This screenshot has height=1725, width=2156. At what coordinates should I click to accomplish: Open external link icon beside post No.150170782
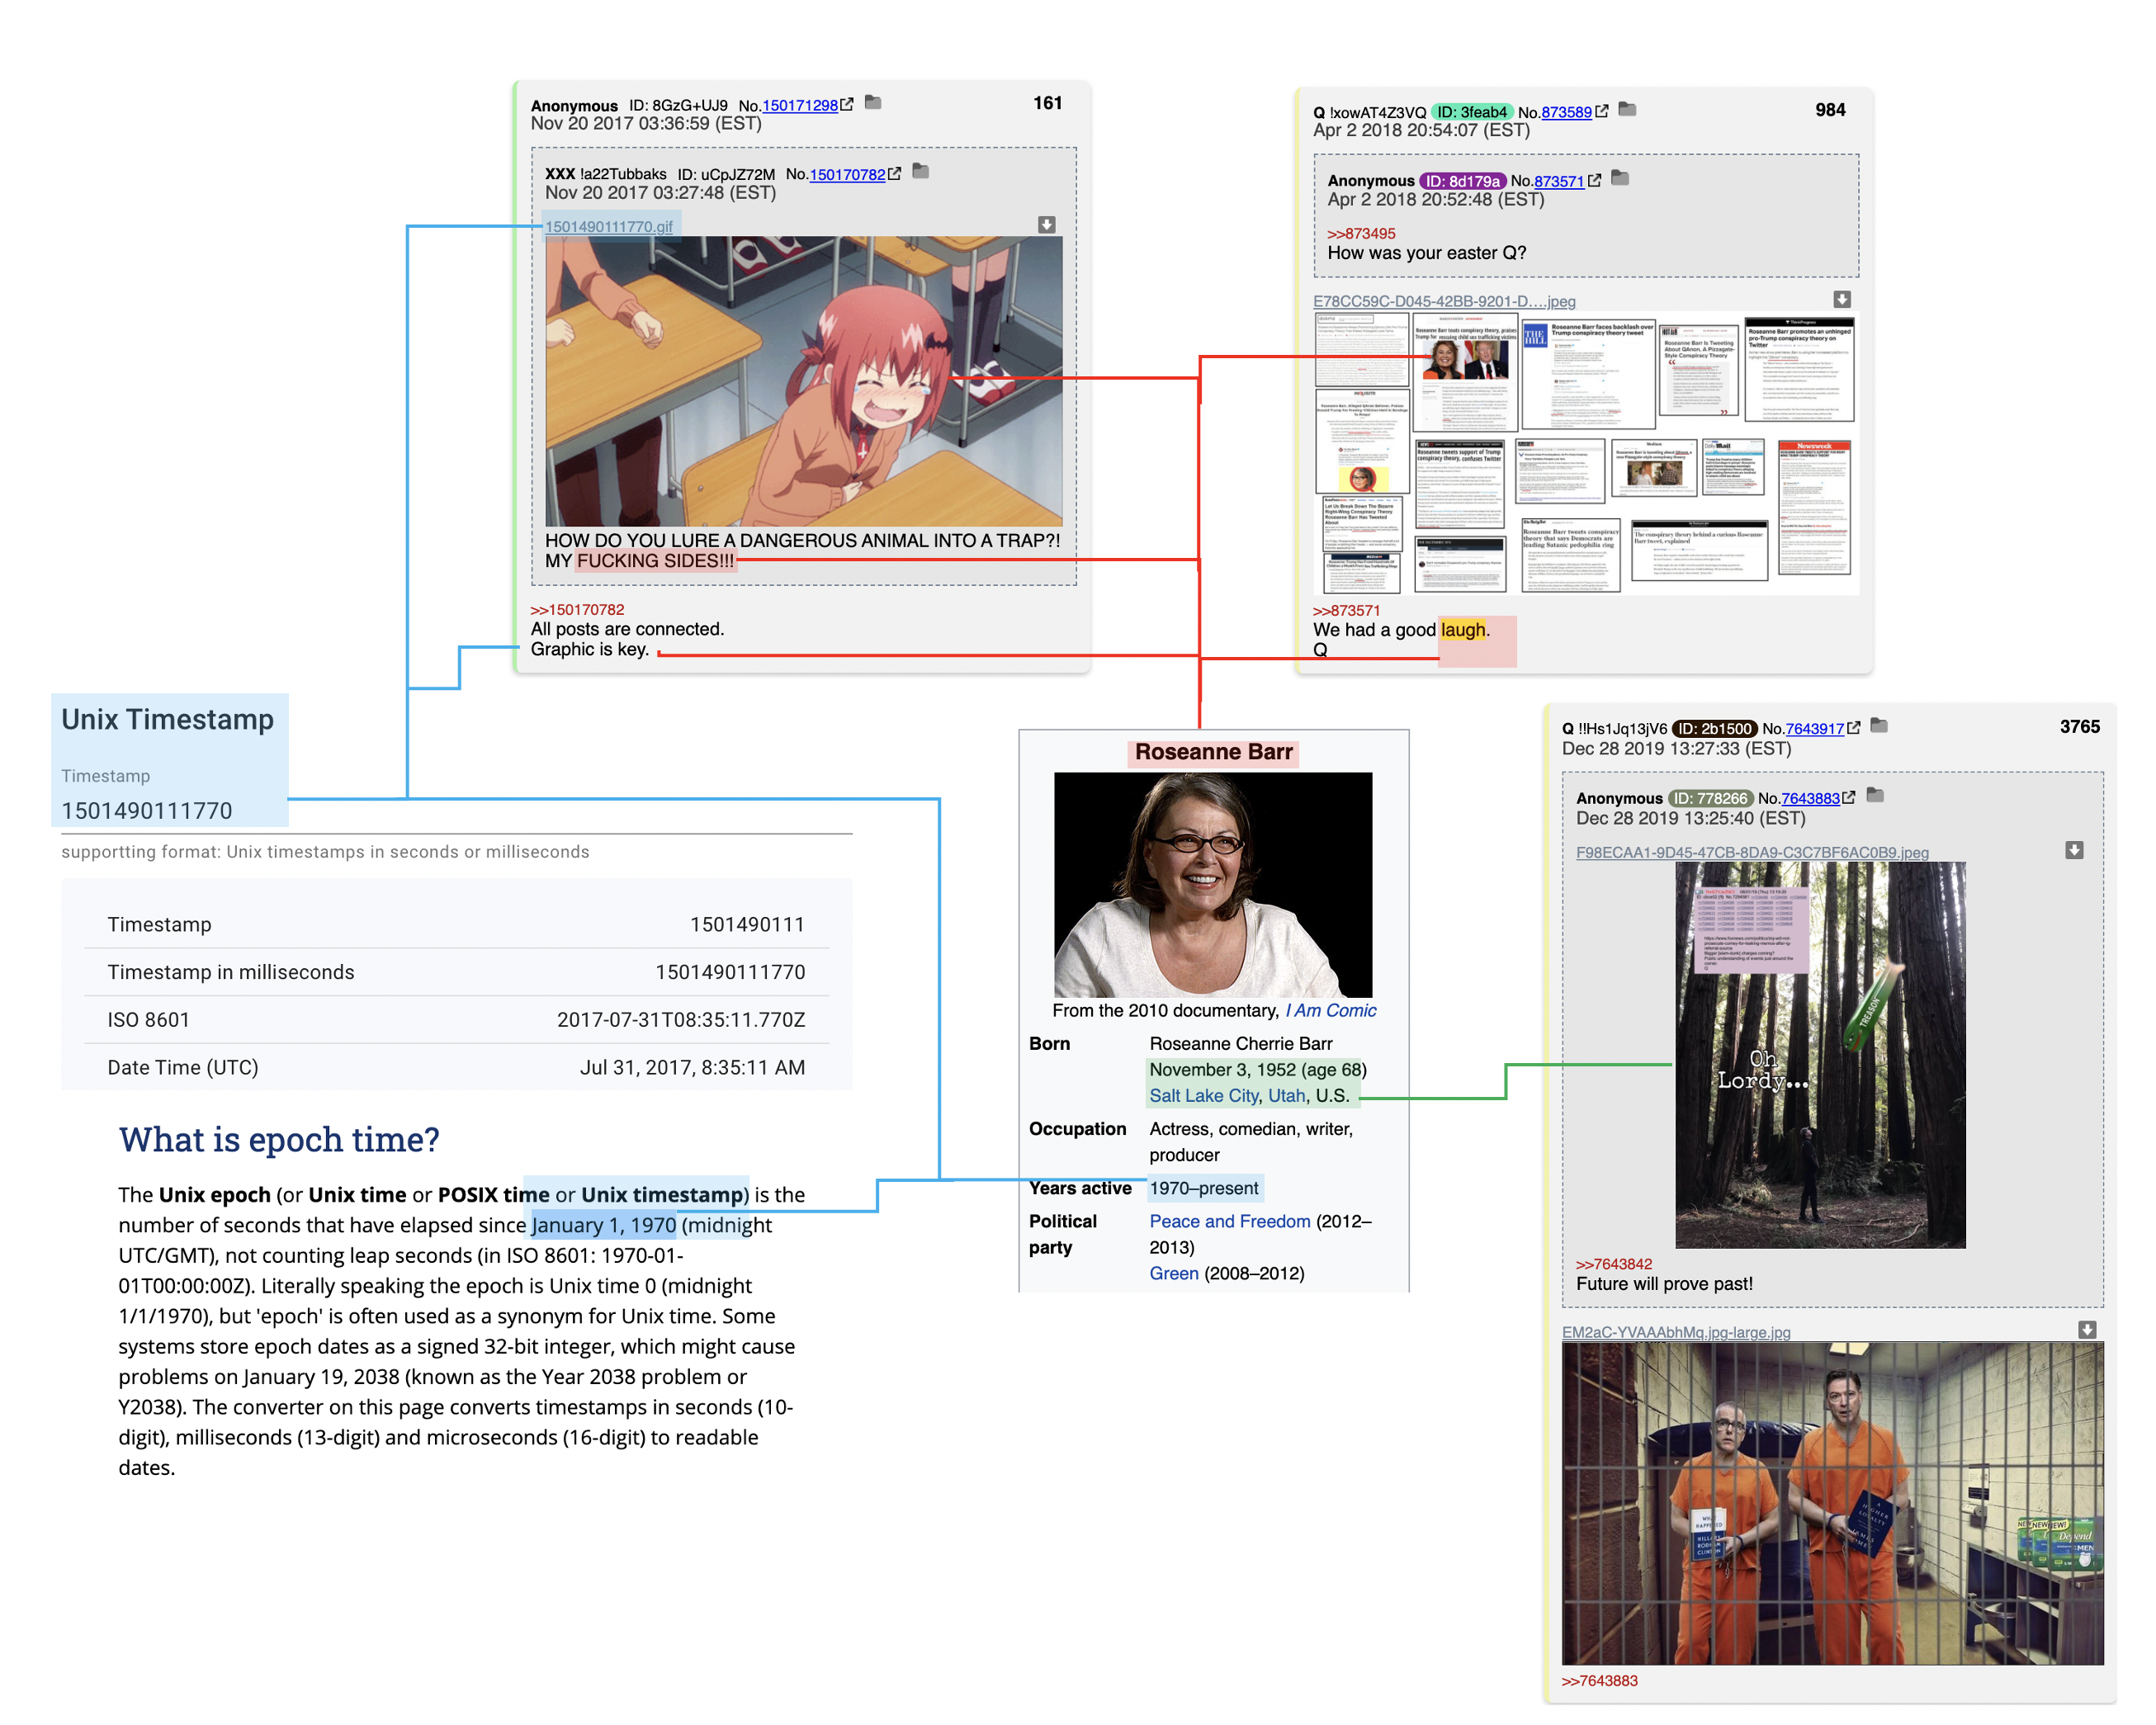point(894,173)
